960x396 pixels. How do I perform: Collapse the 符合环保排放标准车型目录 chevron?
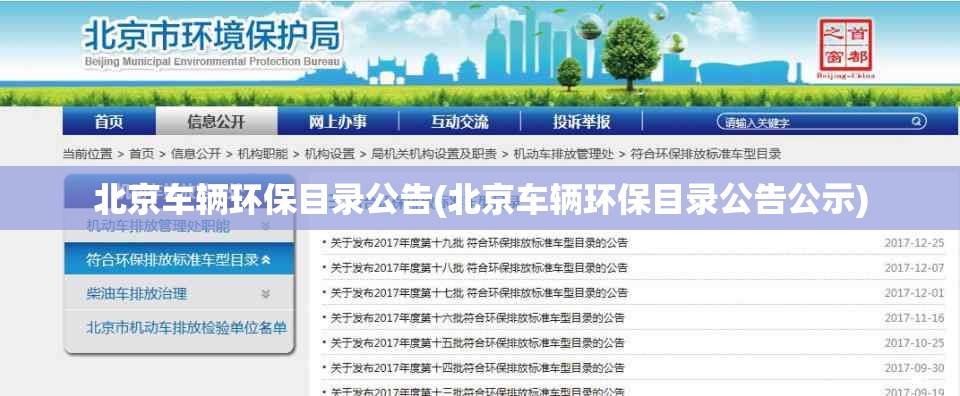266,260
